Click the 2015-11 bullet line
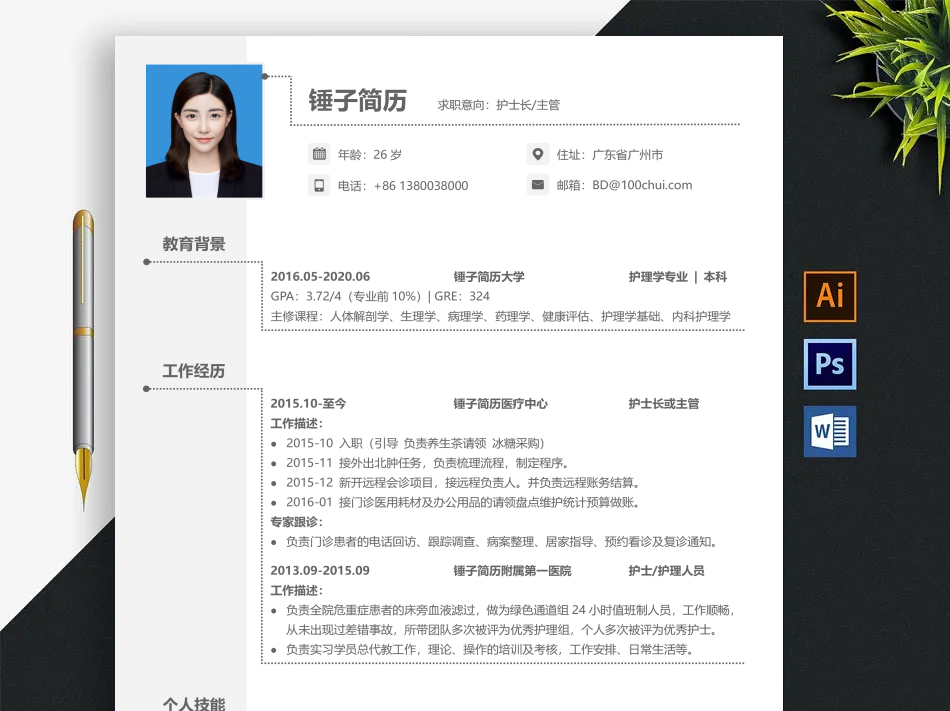The image size is (950, 711). (x=428, y=463)
